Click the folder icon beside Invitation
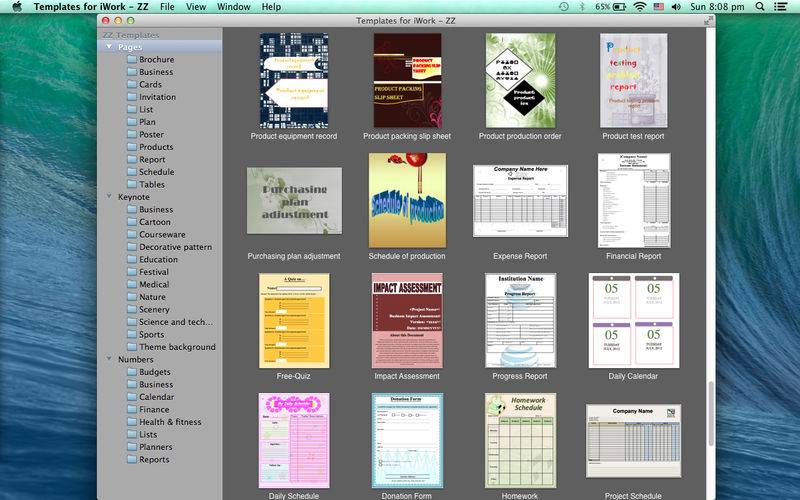 tap(132, 96)
